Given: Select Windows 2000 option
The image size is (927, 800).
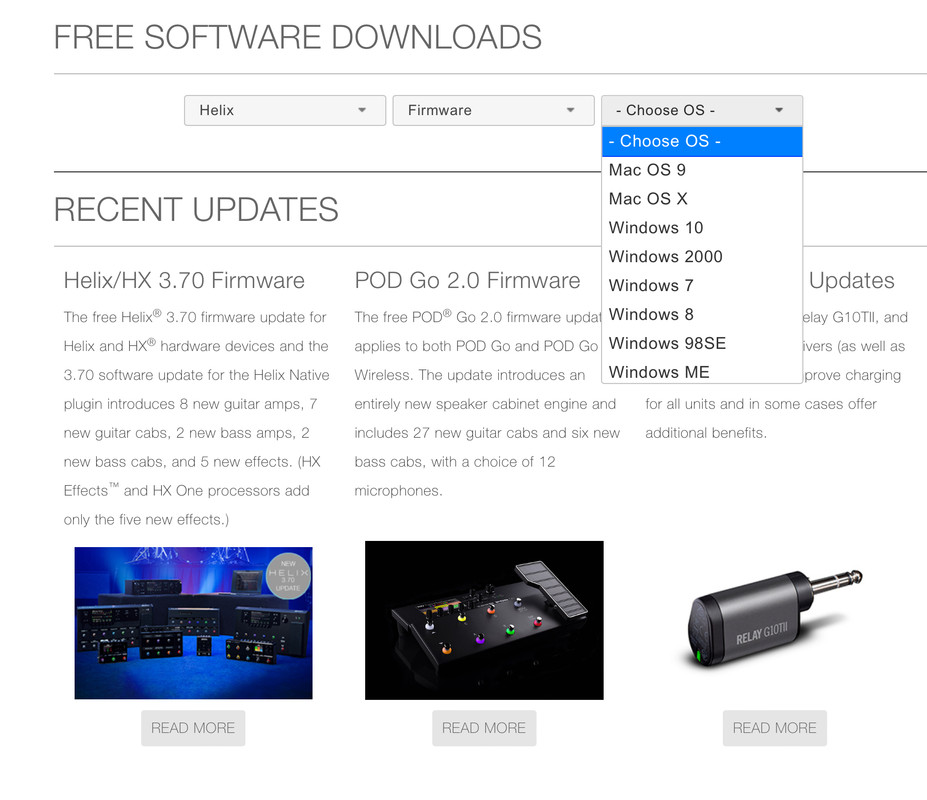Looking at the screenshot, I should pos(702,257).
